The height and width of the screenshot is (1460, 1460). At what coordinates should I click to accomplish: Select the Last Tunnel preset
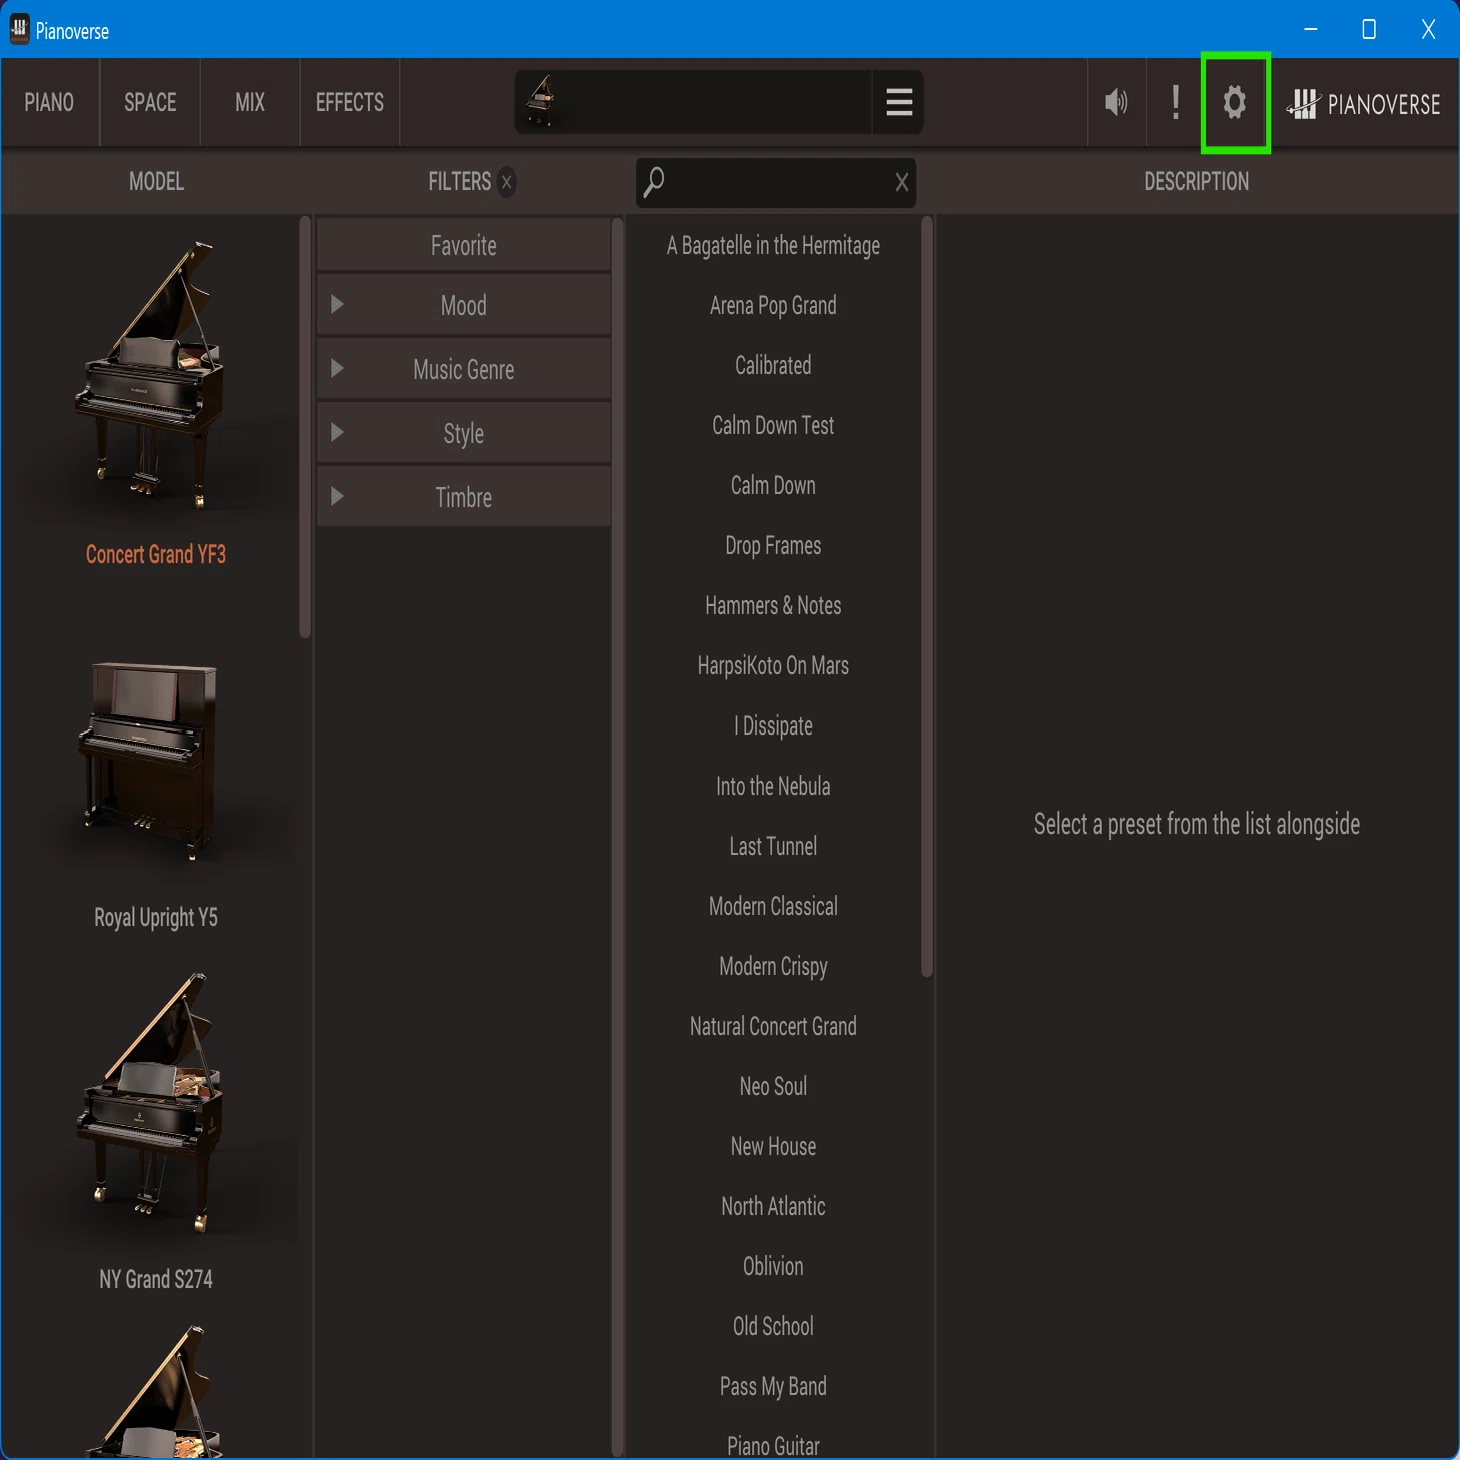click(773, 846)
